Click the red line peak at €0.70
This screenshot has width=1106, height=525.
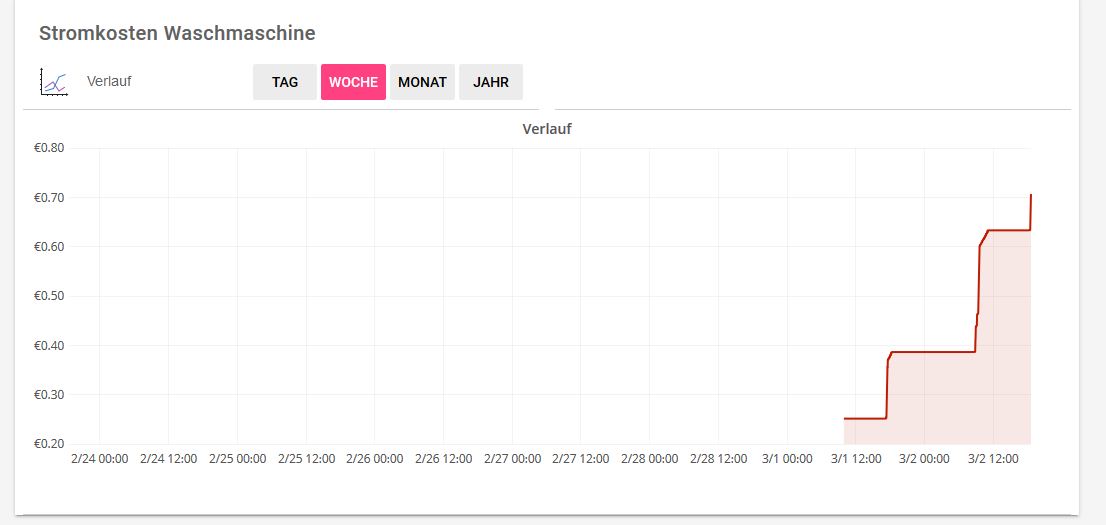[x=1031, y=195]
